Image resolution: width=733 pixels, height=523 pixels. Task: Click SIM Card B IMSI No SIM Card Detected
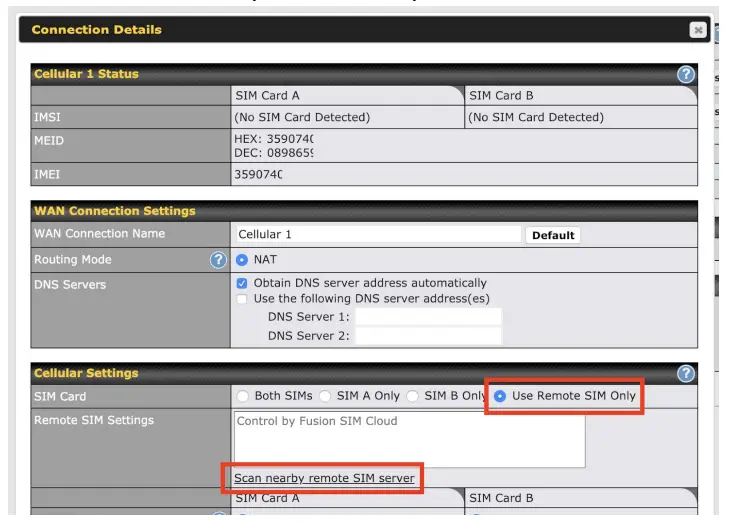536,117
